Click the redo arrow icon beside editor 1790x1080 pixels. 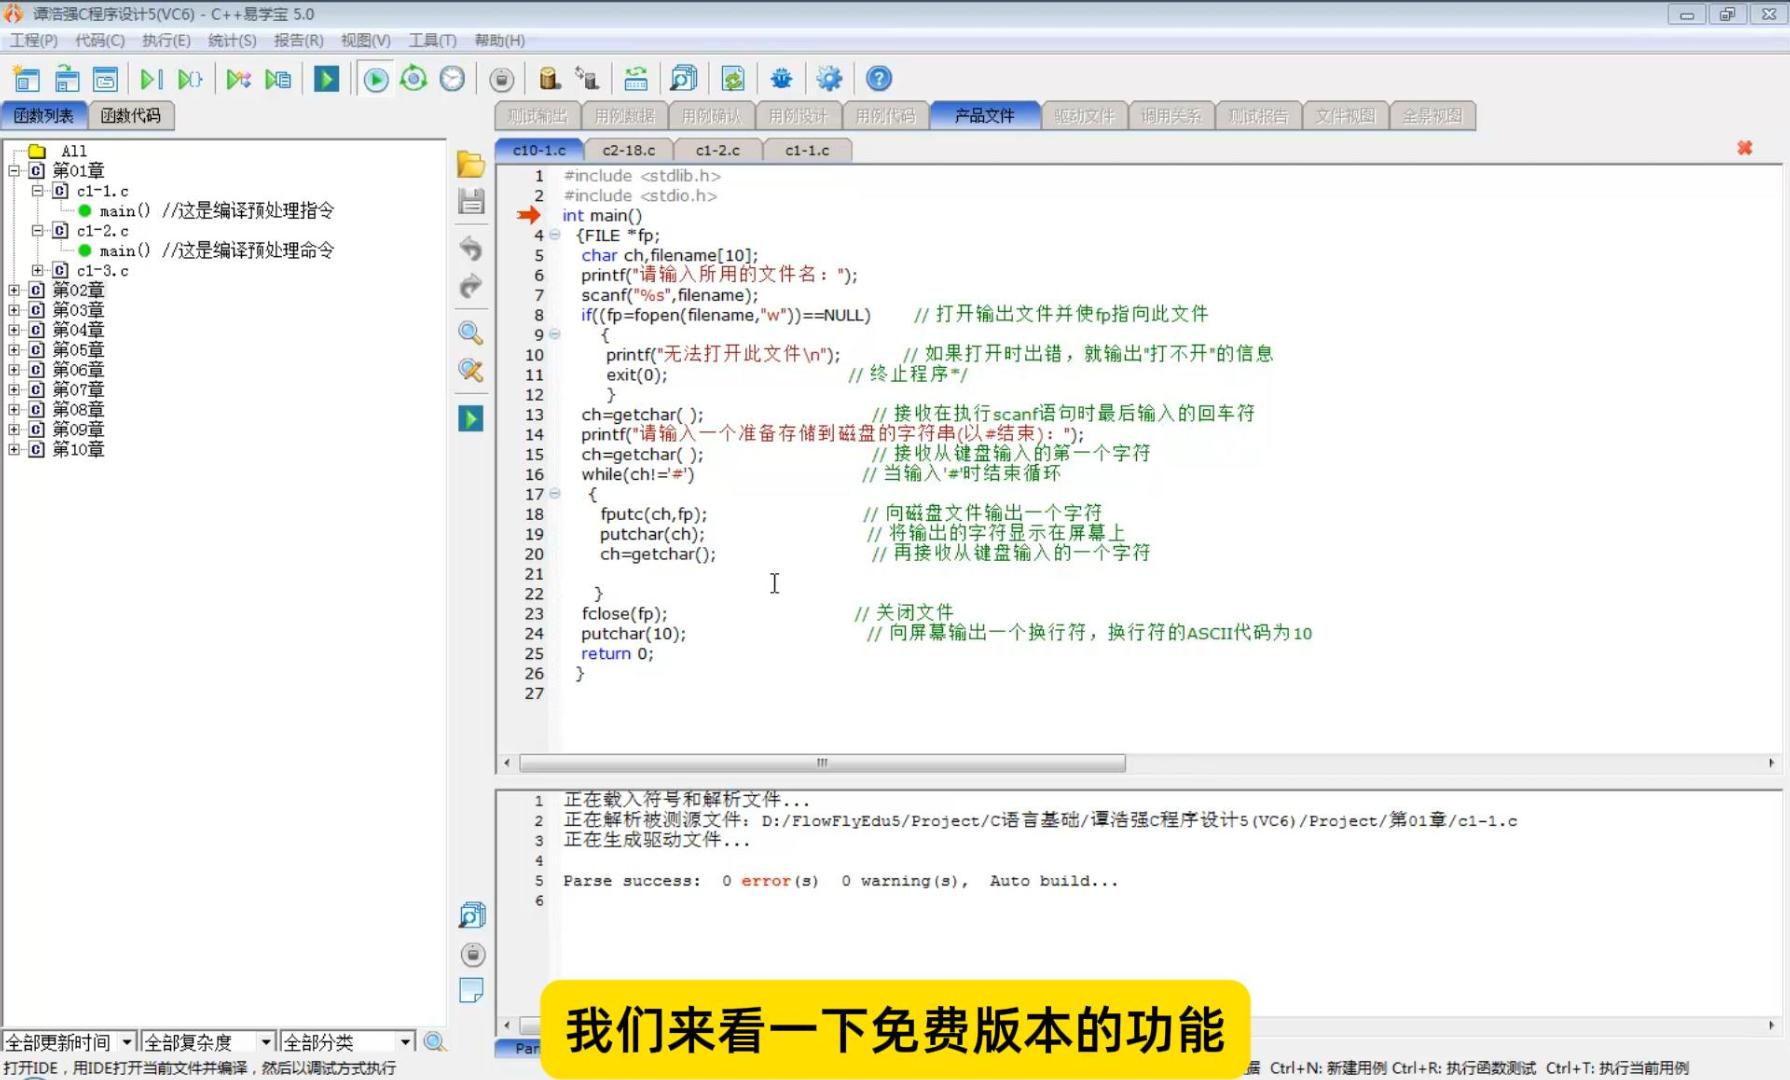pyautogui.click(x=471, y=286)
